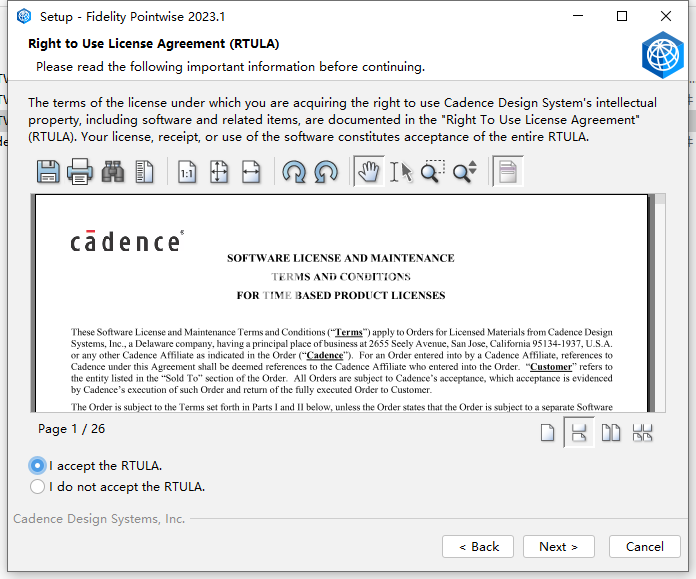Click the document viewer vertical scrollbar
Viewport: 696px width, 579px height.
click(x=660, y=303)
